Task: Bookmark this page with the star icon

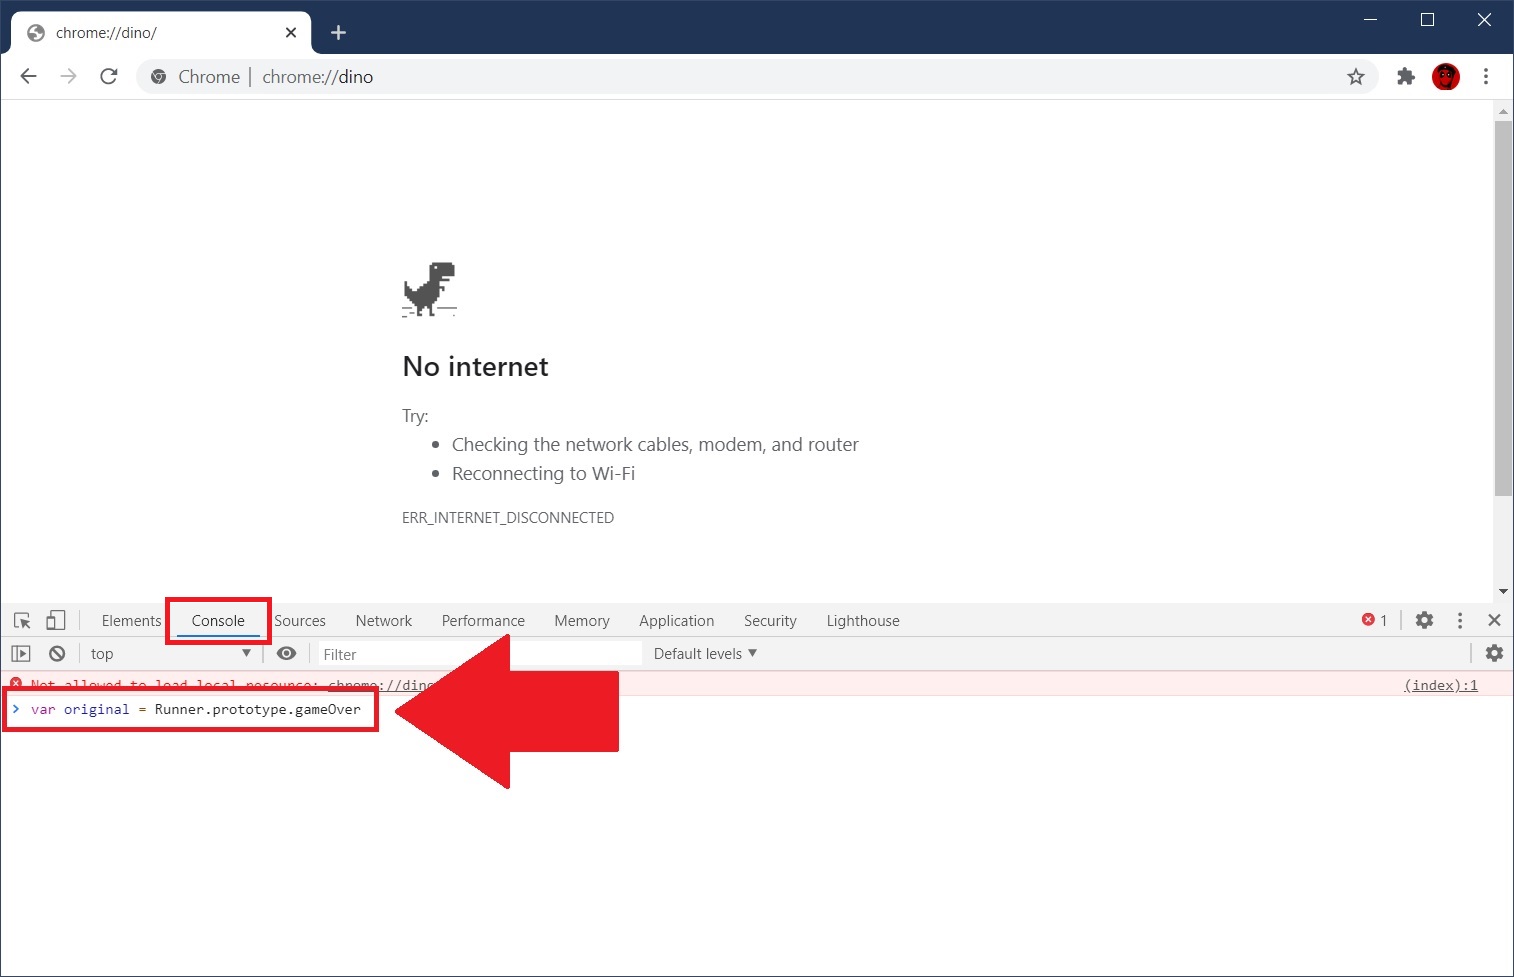Action: [1356, 77]
